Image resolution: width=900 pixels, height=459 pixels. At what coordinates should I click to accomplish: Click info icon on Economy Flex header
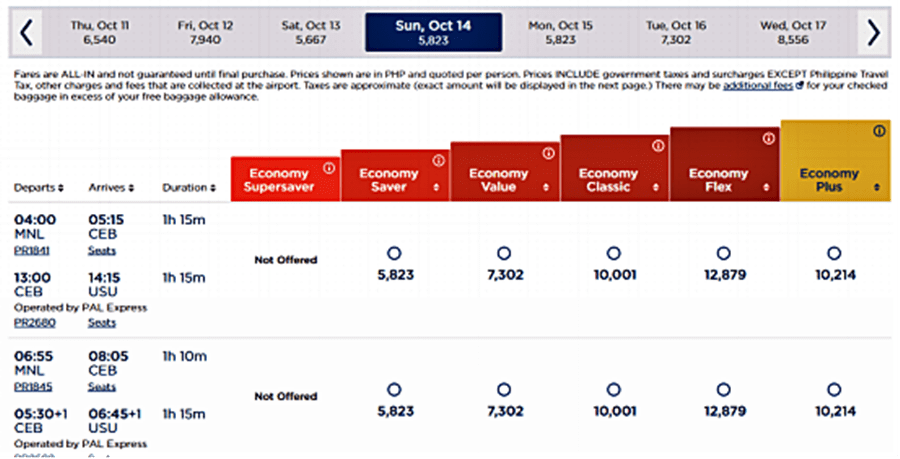(x=767, y=138)
